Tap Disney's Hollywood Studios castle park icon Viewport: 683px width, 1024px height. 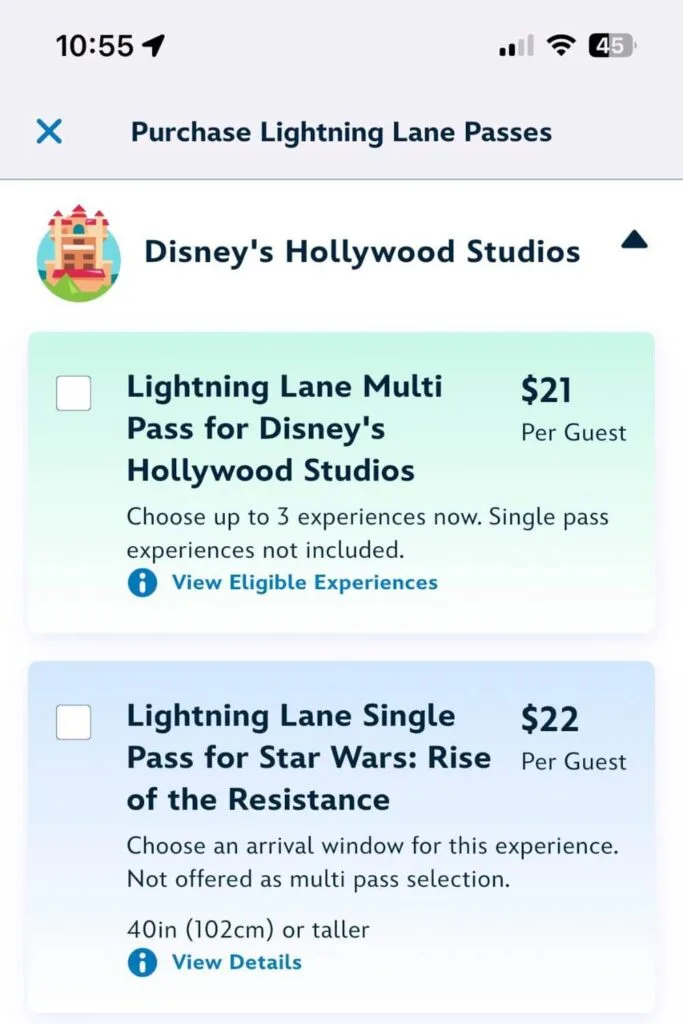(x=78, y=251)
